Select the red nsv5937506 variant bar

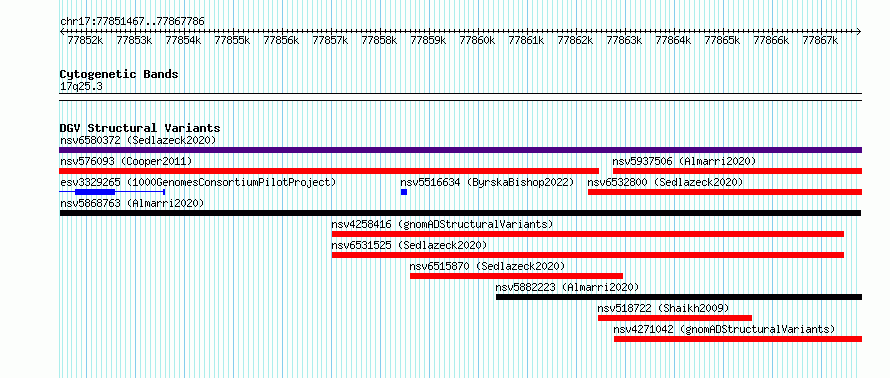[737, 171]
